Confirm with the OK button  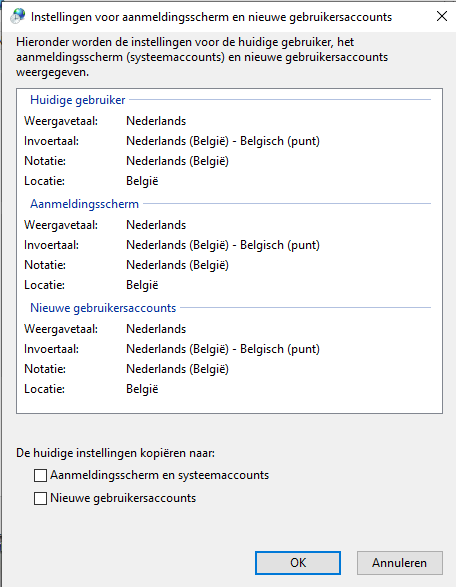pyautogui.click(x=298, y=563)
